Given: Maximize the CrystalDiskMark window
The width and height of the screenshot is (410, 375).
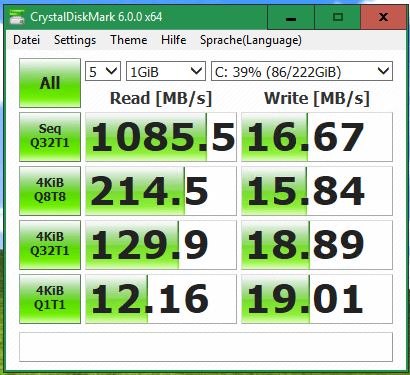Looking at the screenshot, I should point(338,17).
